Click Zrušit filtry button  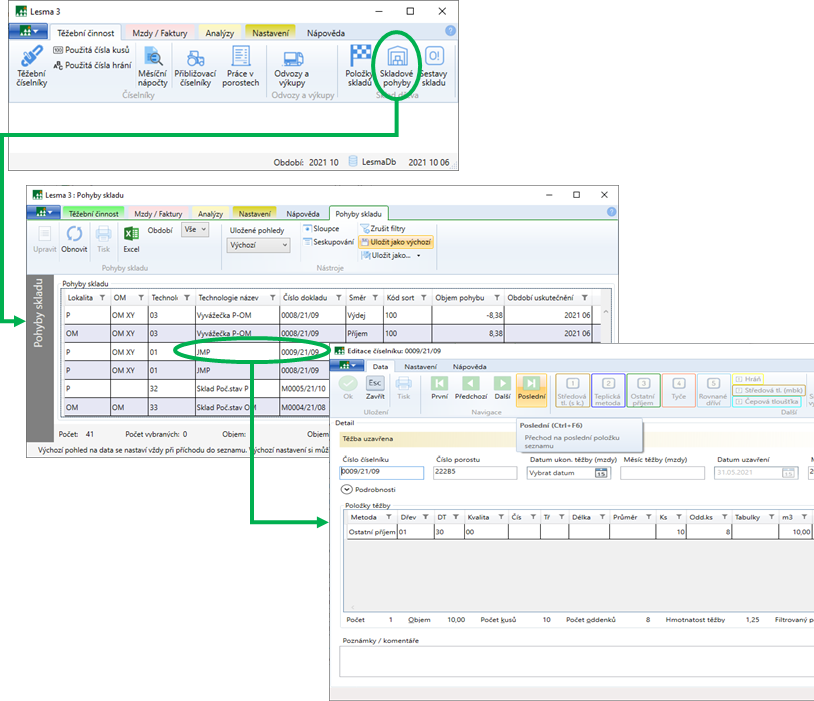(x=384, y=229)
